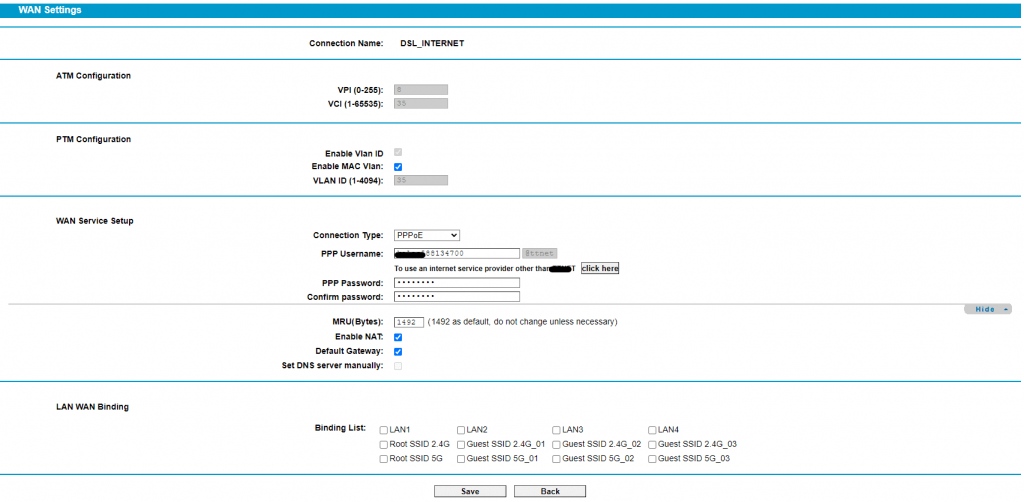
Task: Select the Confirm password field
Action: point(457,297)
